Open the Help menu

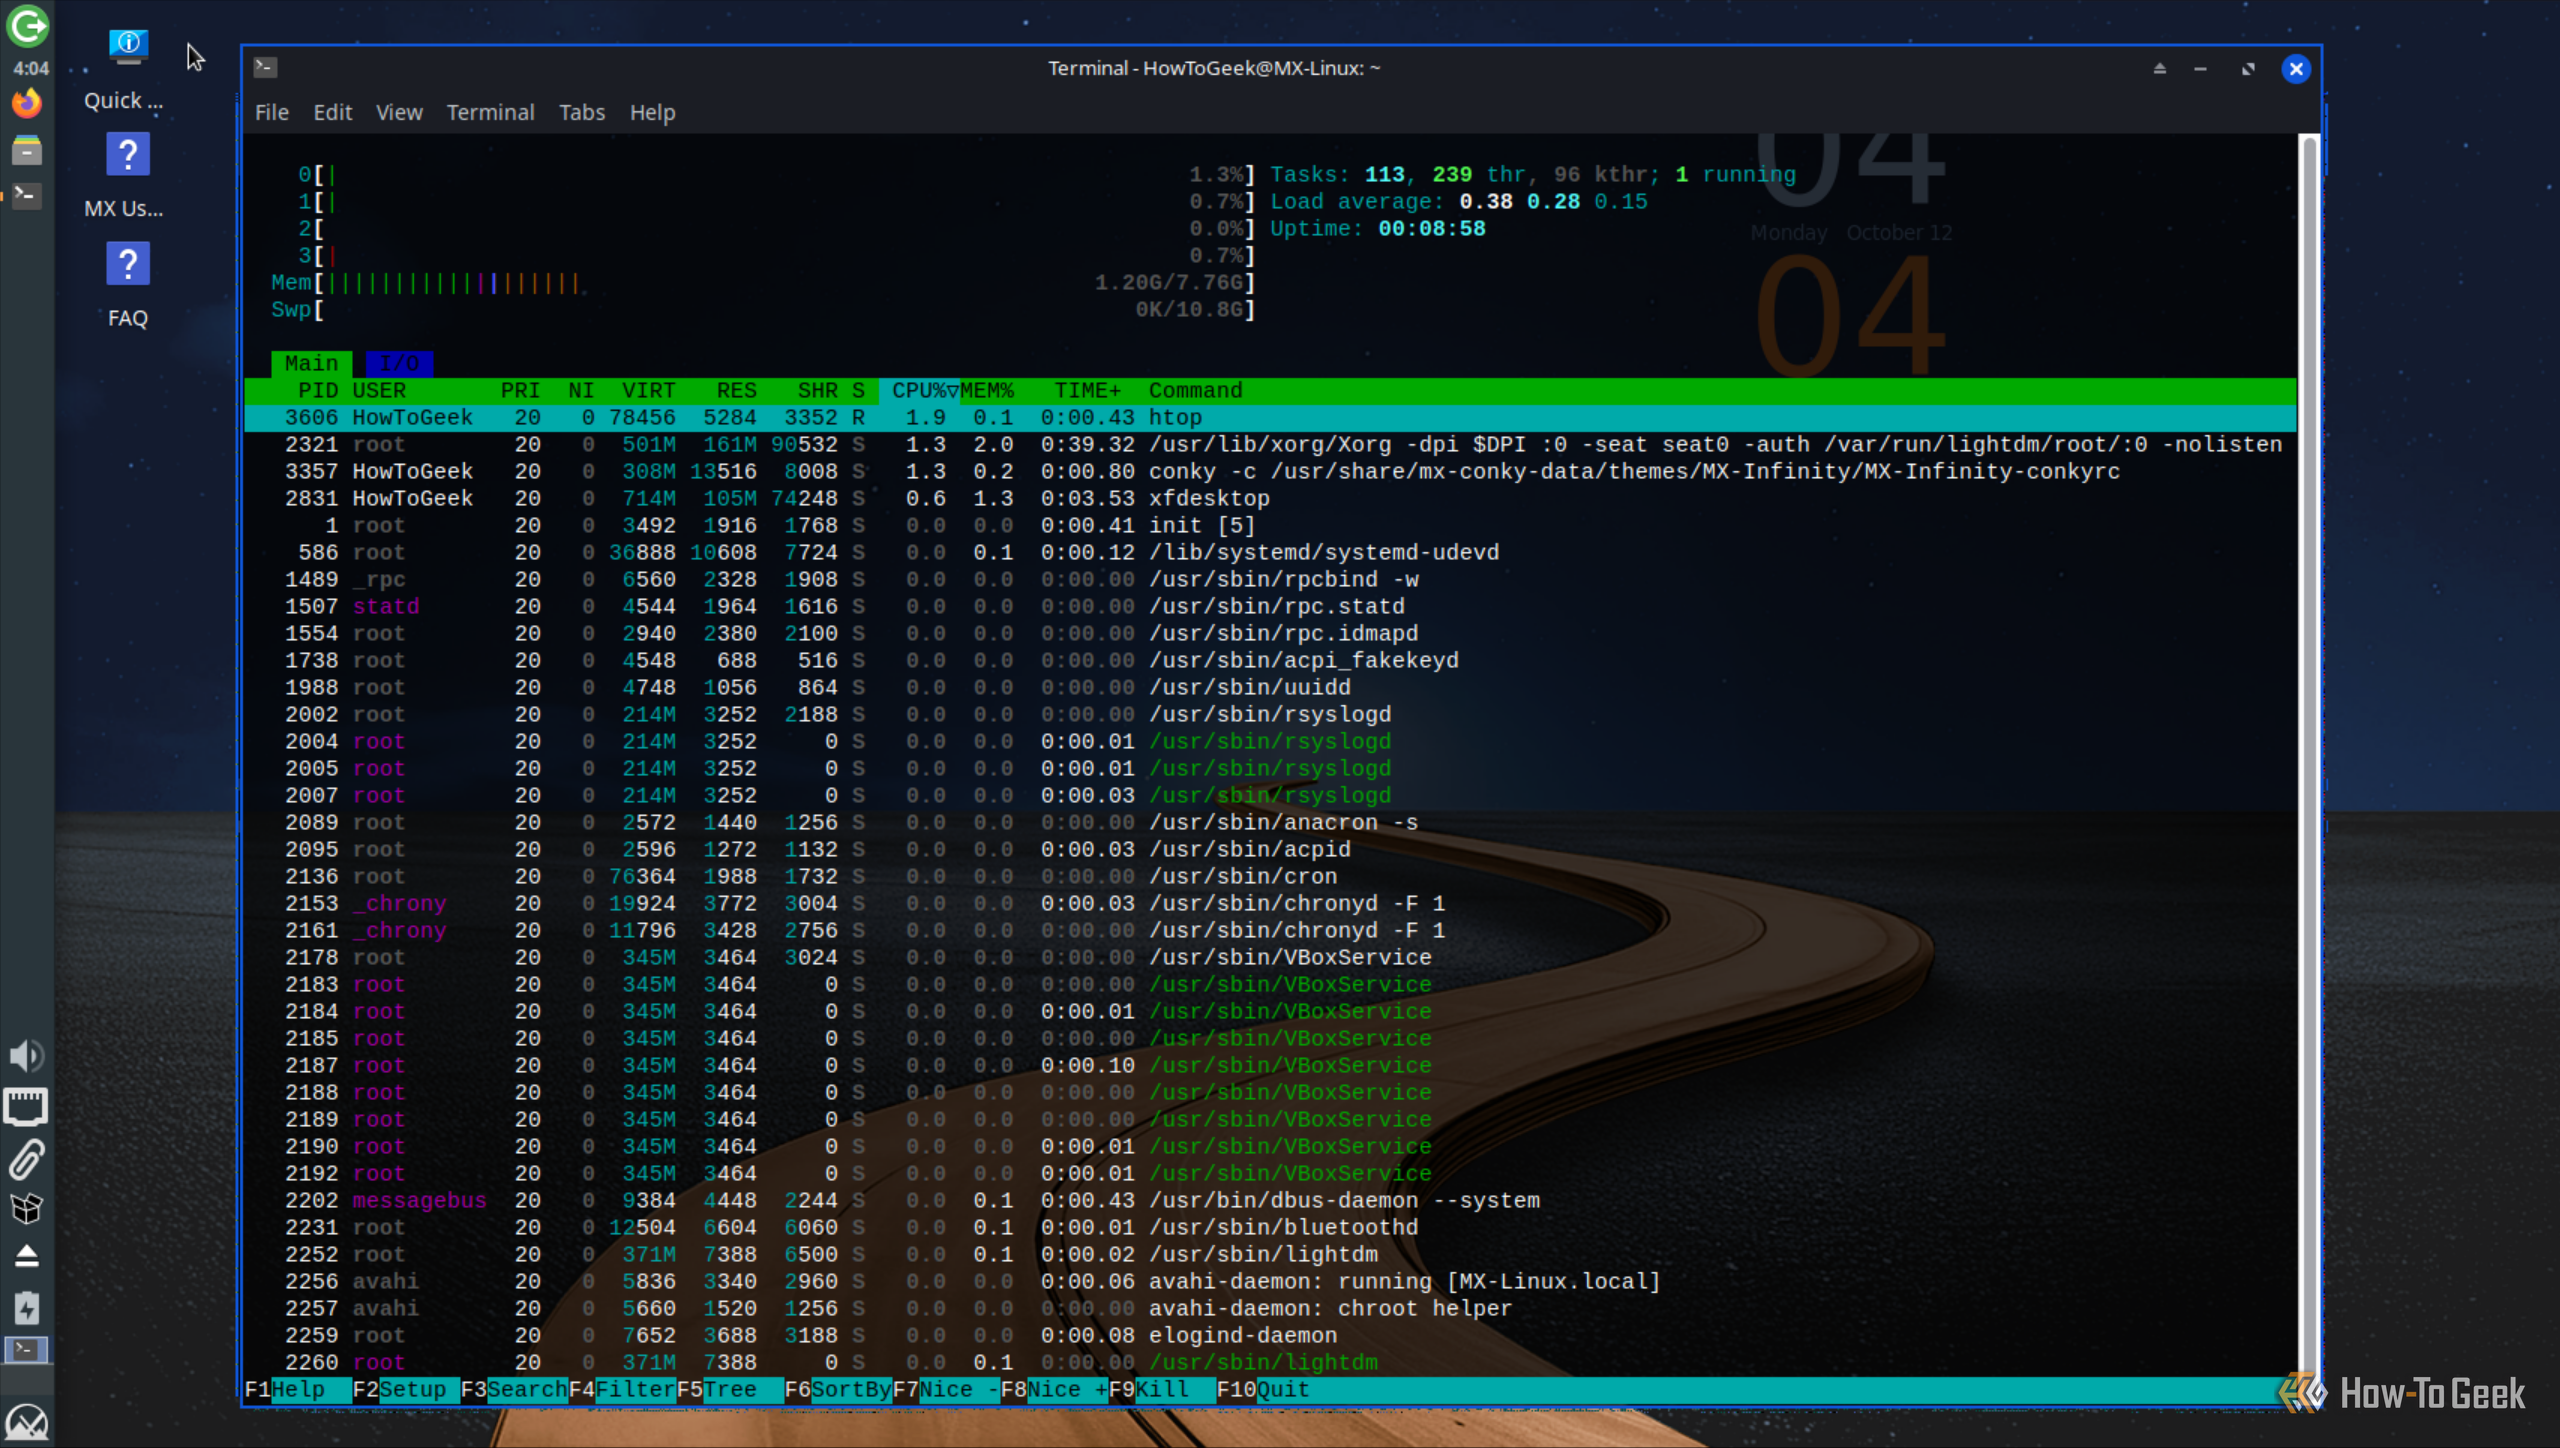(x=652, y=112)
